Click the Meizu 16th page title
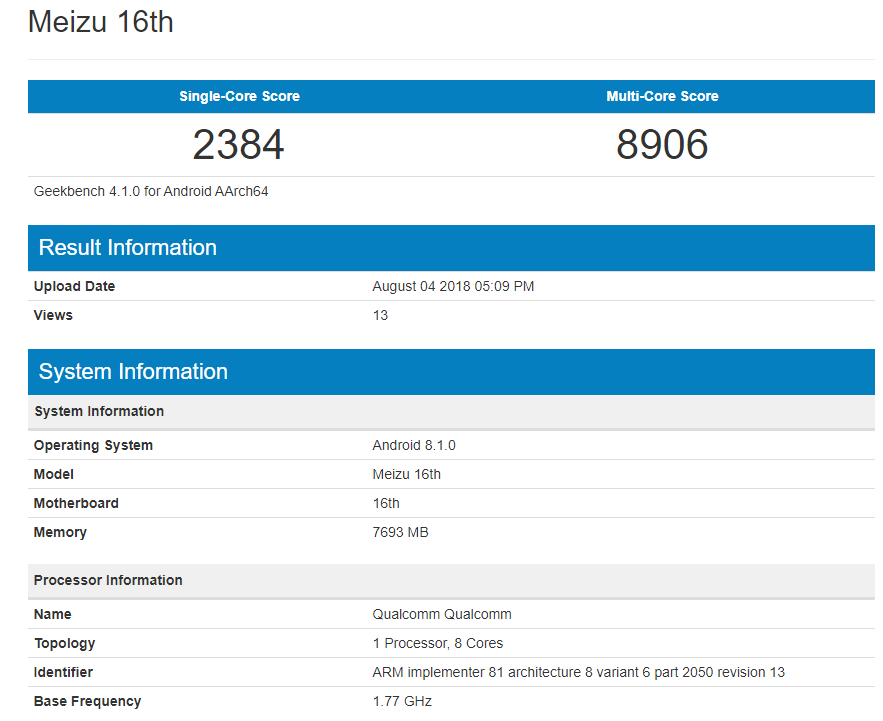The width and height of the screenshot is (883, 721). tap(101, 22)
